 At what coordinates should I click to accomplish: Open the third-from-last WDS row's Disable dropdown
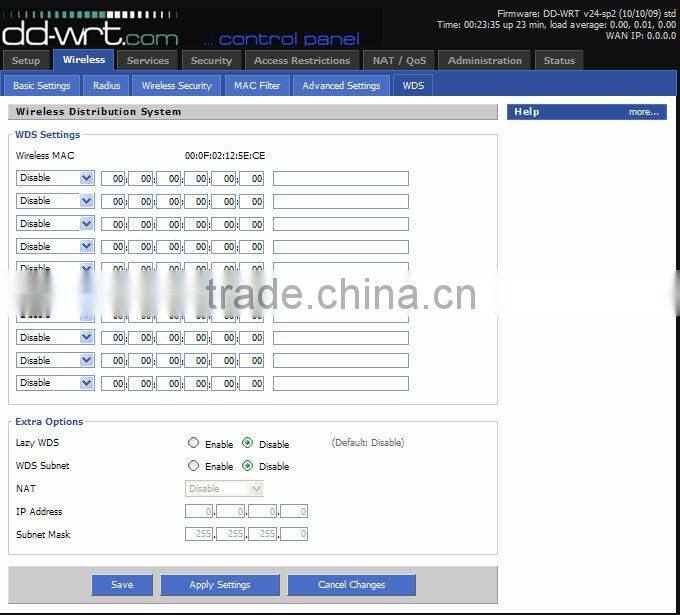point(55,337)
